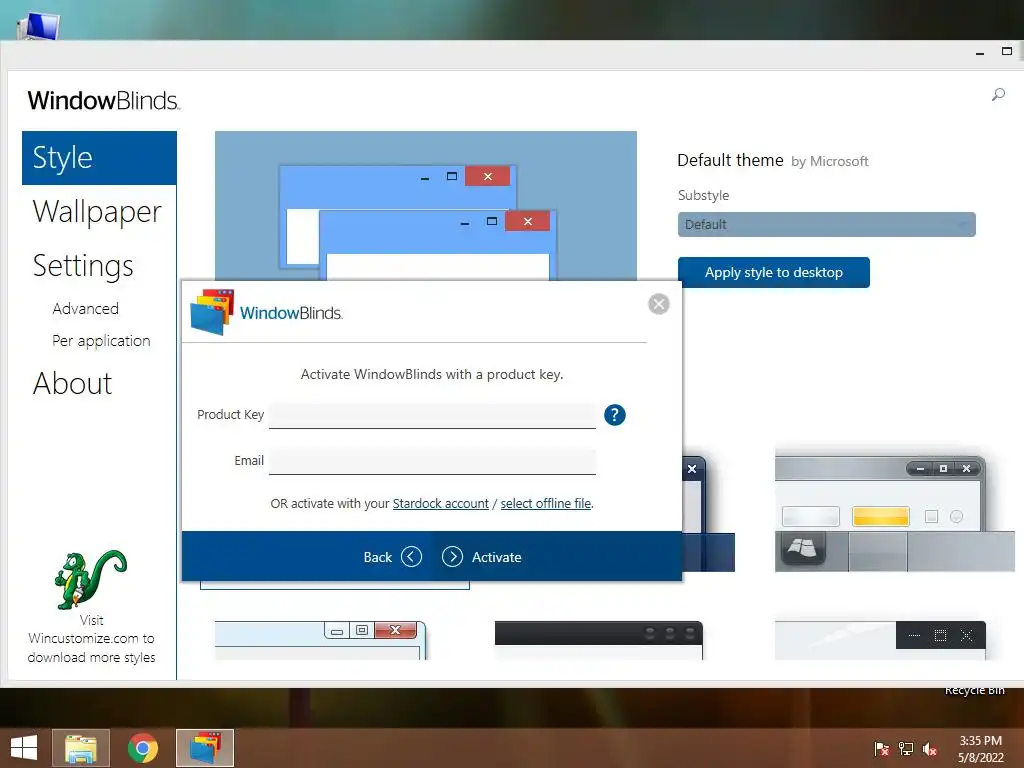
Task: Select Per application under Settings
Action: tap(101, 340)
